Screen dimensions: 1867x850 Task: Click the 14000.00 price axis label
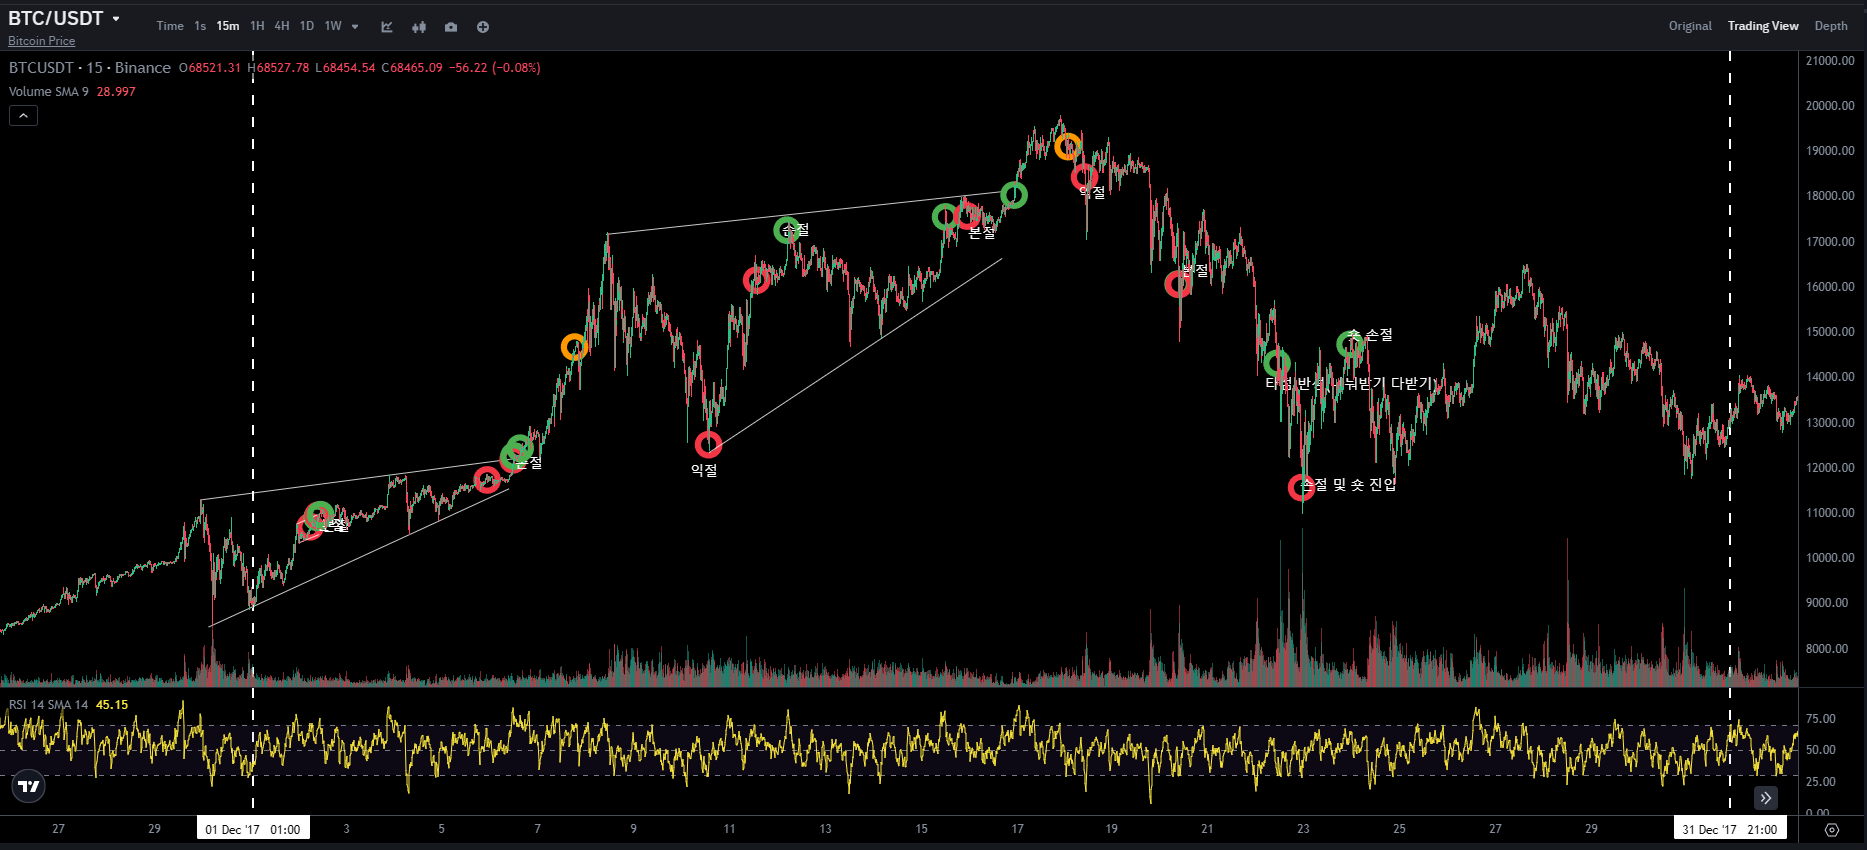[1830, 378]
